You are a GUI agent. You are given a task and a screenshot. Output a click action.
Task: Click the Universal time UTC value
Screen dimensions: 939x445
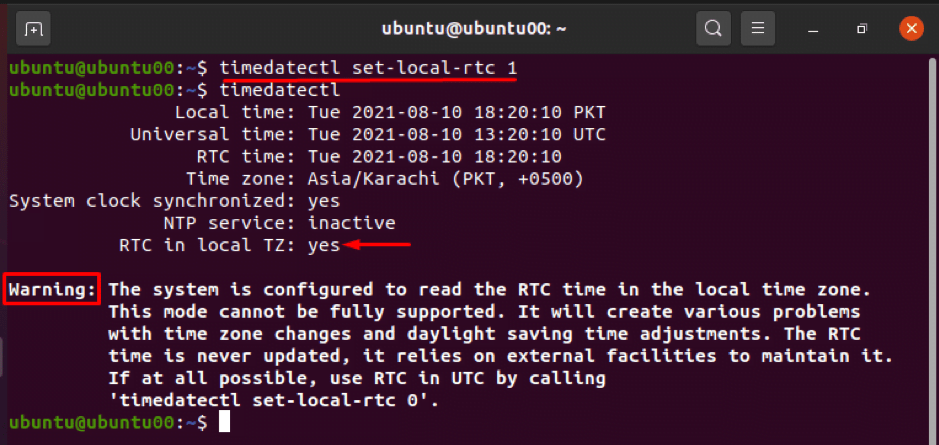click(457, 134)
